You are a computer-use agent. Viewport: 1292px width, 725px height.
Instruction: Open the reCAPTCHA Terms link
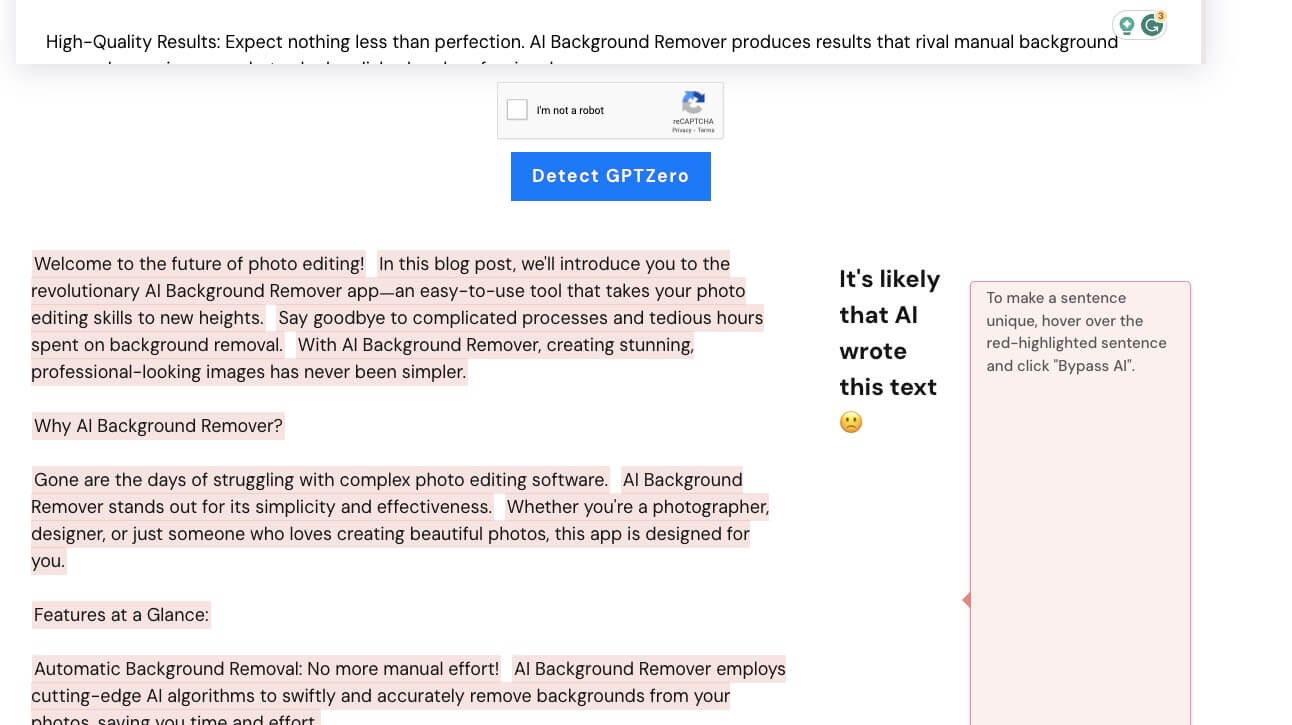(706, 130)
